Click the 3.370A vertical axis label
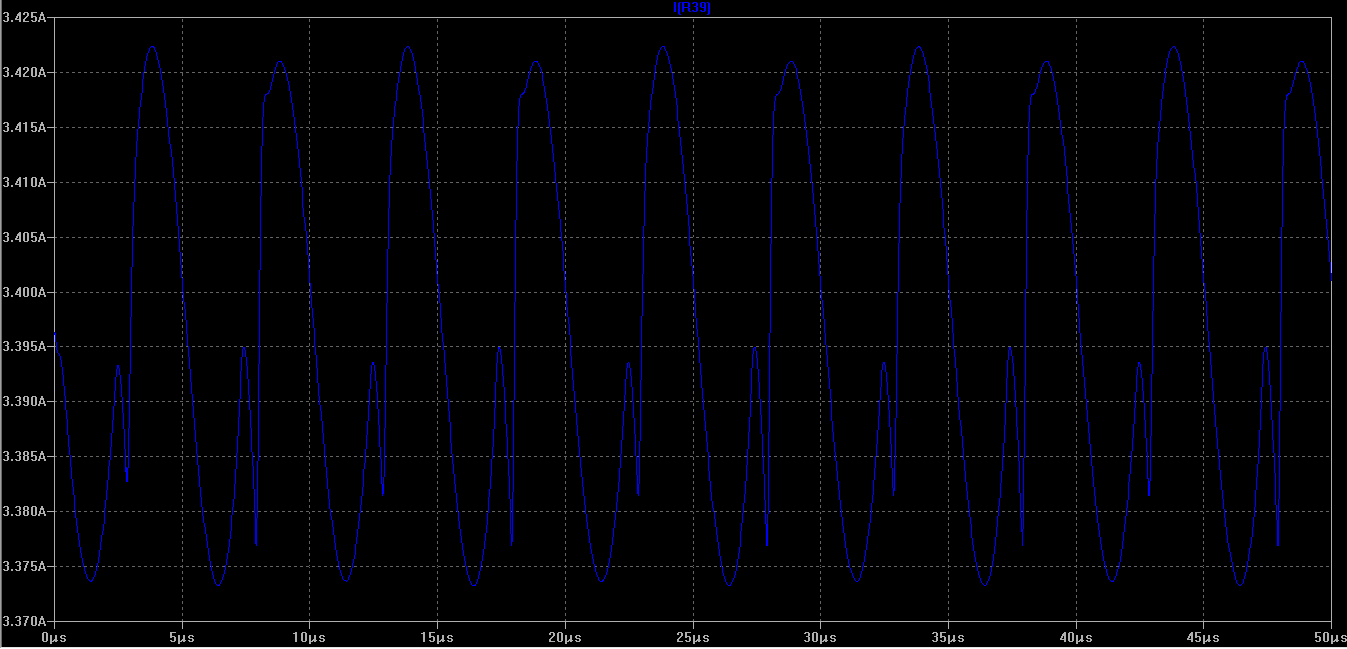 tap(23, 622)
